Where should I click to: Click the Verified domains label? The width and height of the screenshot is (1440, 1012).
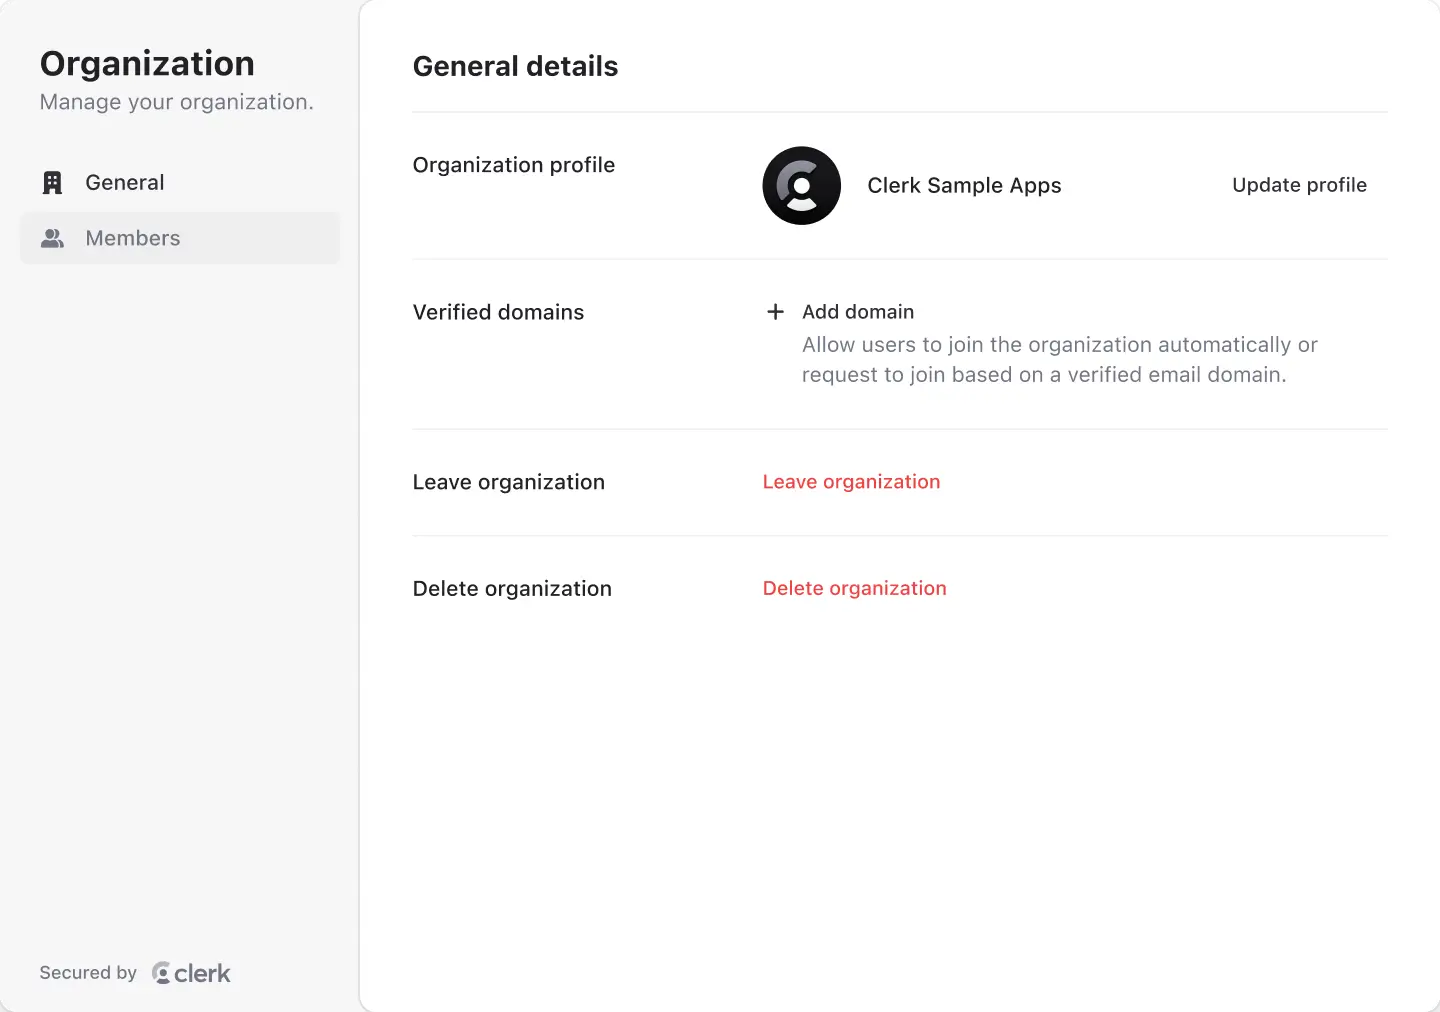pyautogui.click(x=497, y=311)
